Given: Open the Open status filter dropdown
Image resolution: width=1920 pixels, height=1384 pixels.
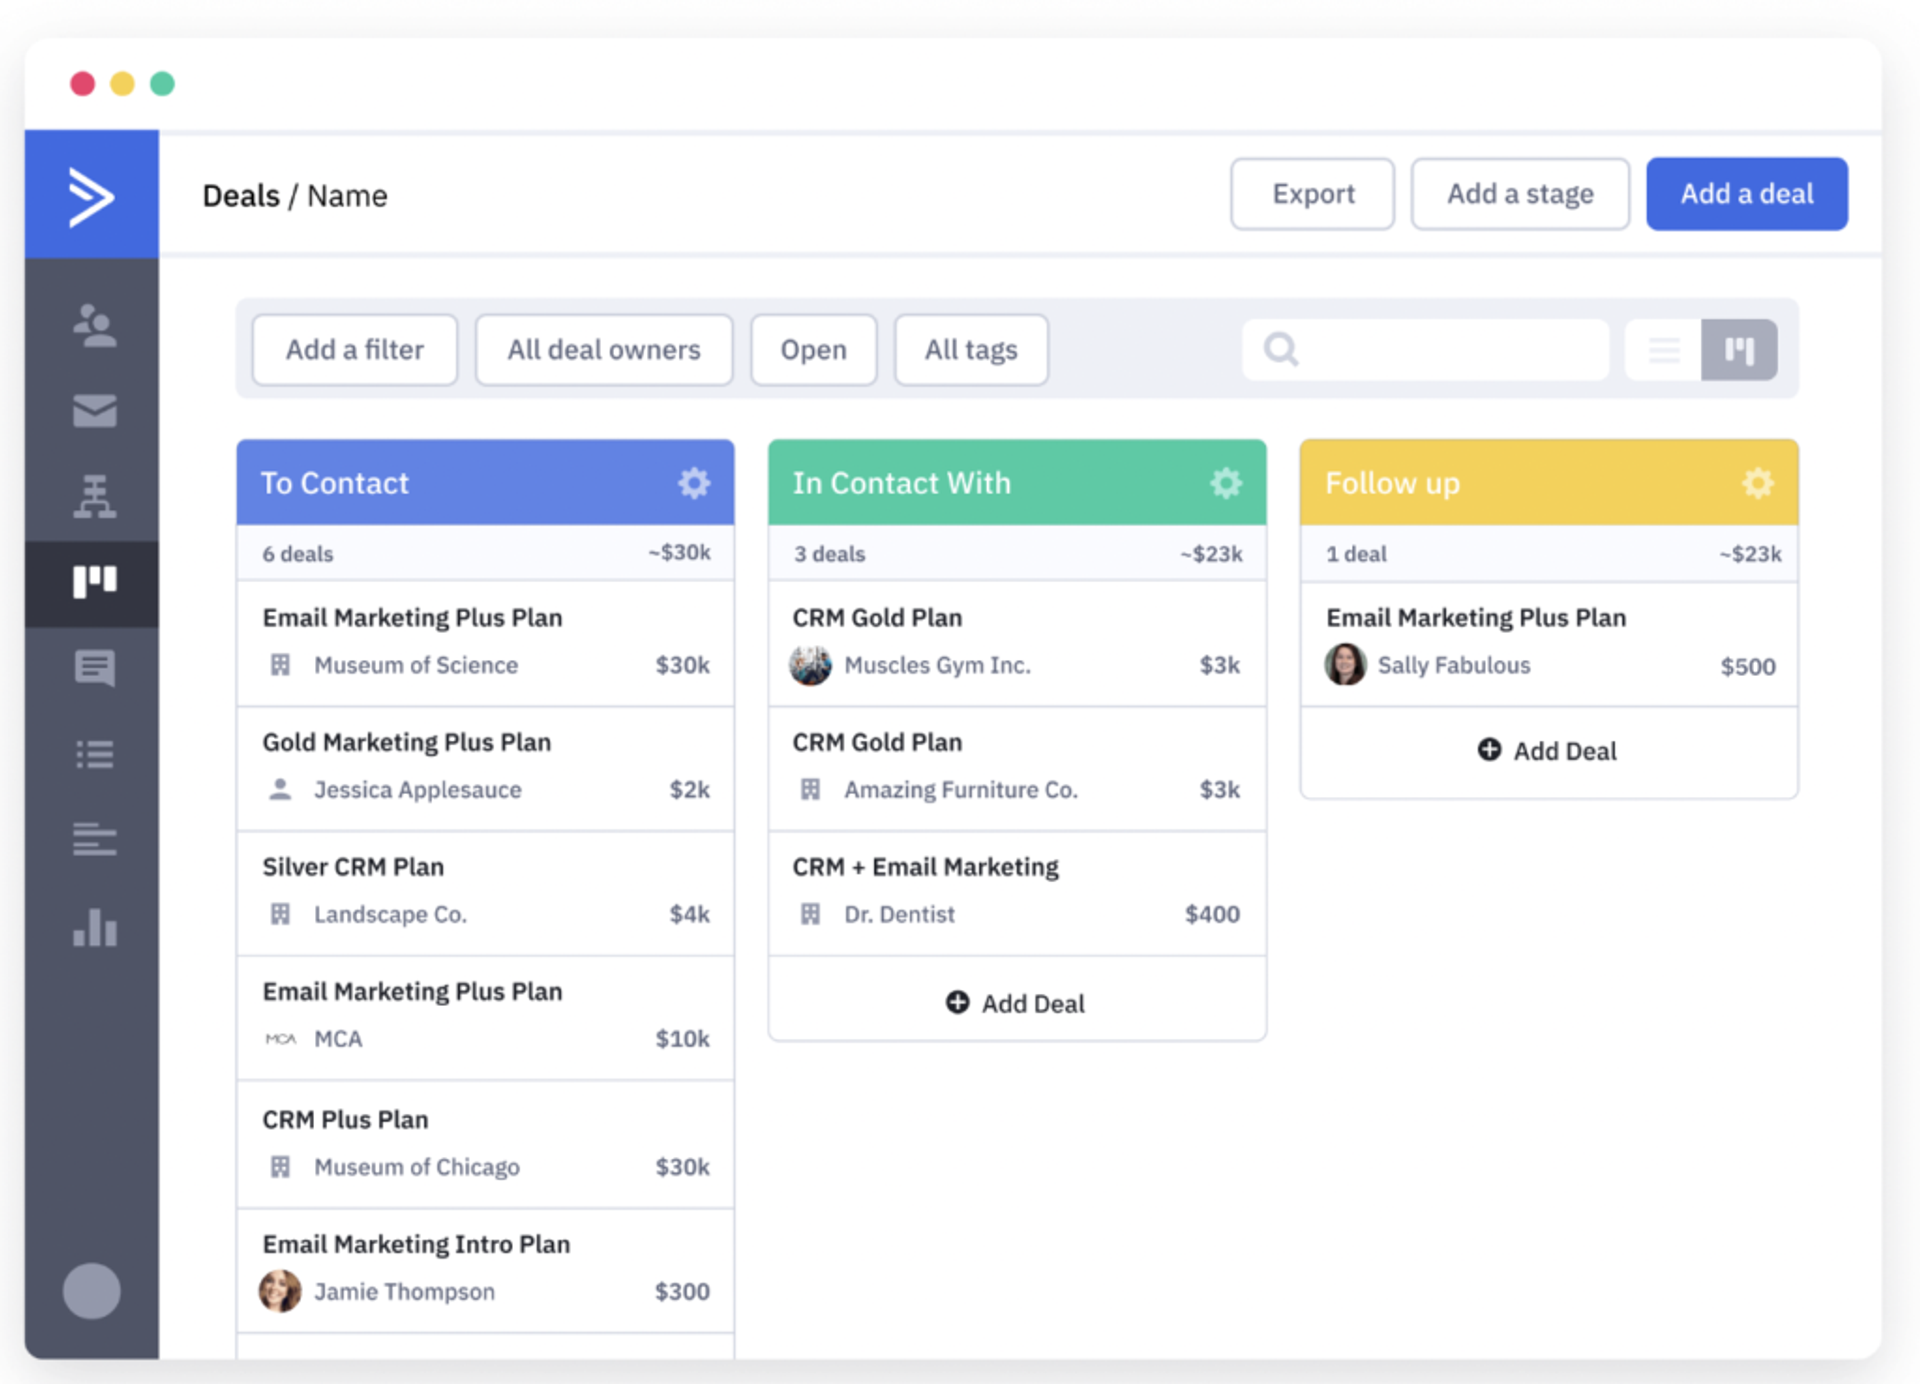Looking at the screenshot, I should [813, 350].
